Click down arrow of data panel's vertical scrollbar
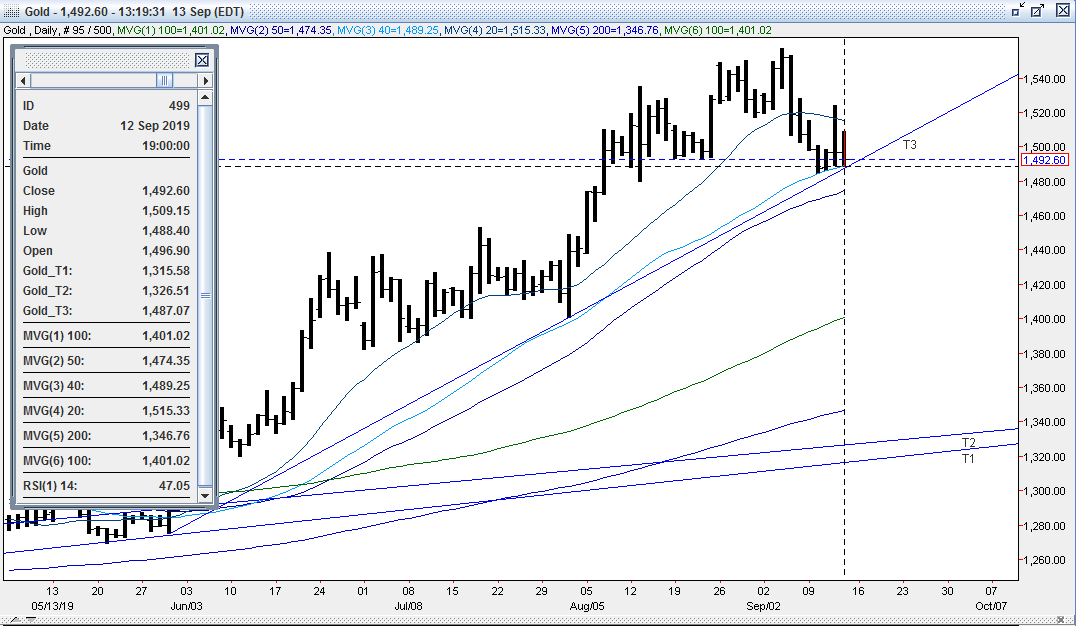Image resolution: width=1076 pixels, height=626 pixels. (205, 494)
